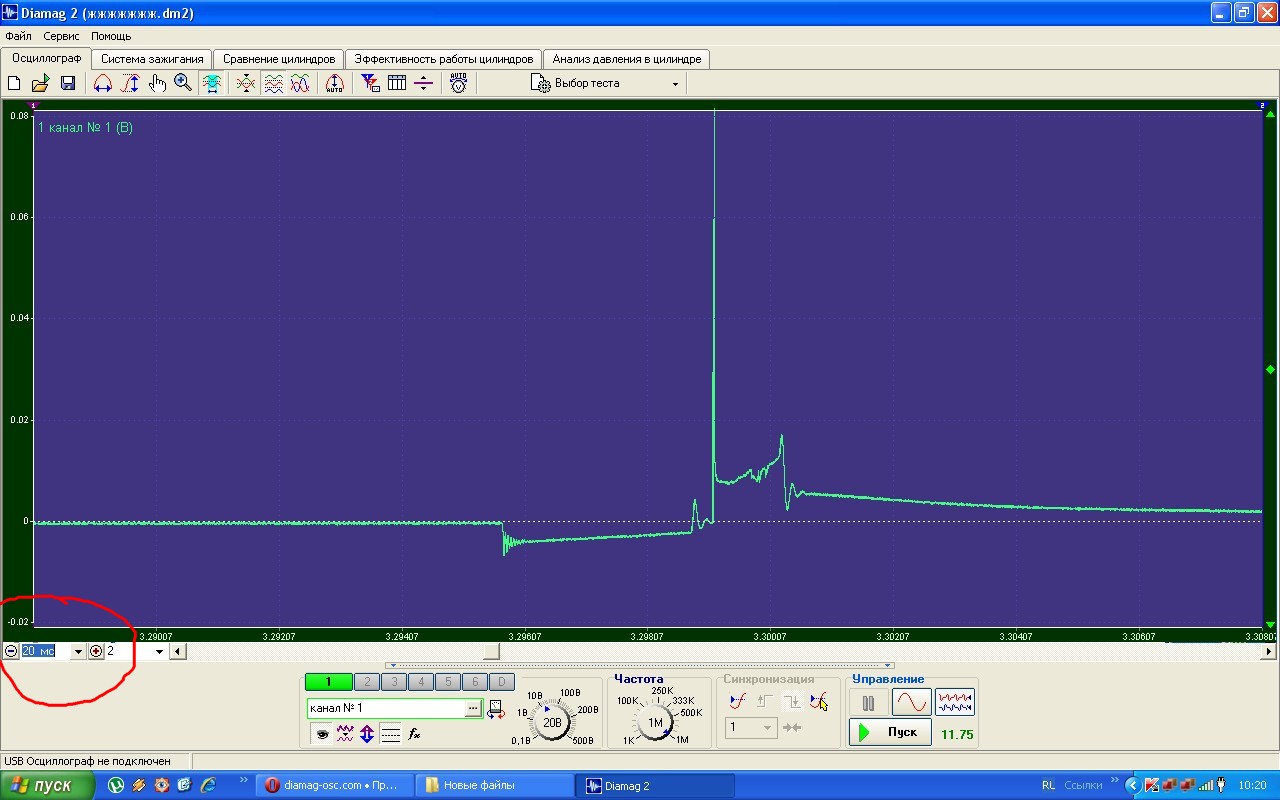Image resolution: width=1280 pixels, height=800 pixels.
Task: Switch to Эффективность работы цилиндров tab
Action: pos(444,59)
